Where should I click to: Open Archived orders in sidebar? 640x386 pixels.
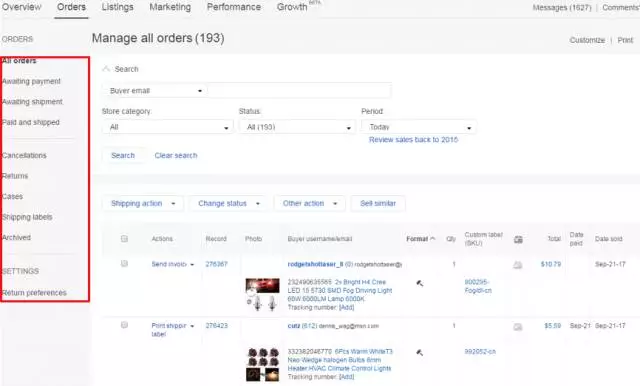point(16,237)
